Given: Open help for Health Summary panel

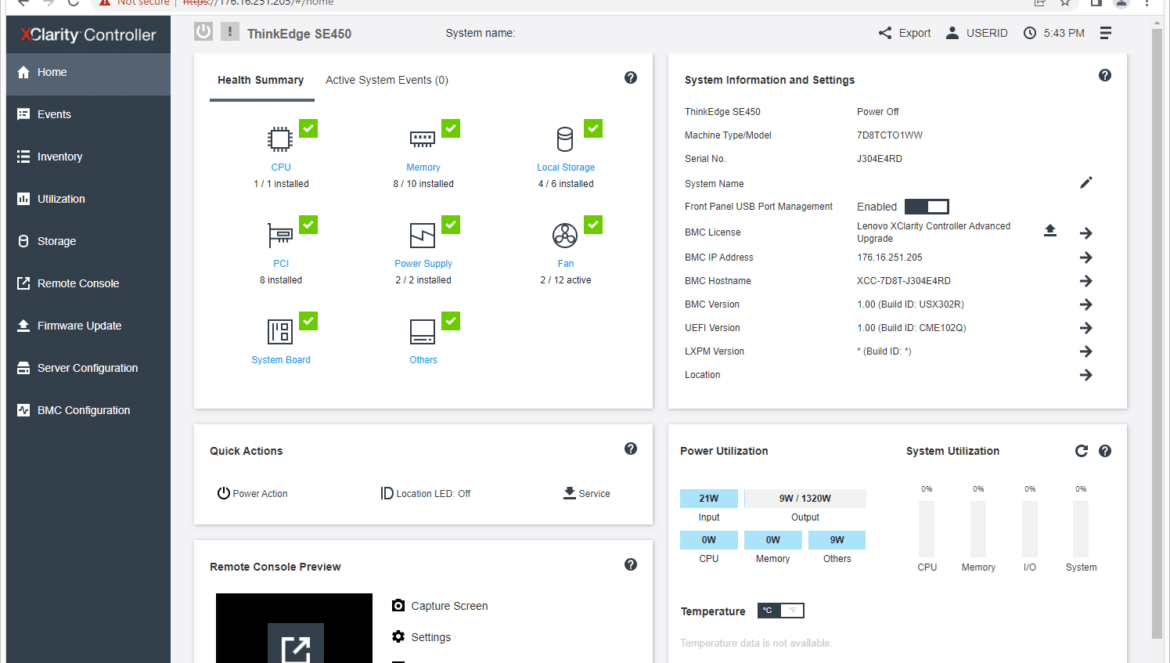Looking at the screenshot, I should pos(631,78).
